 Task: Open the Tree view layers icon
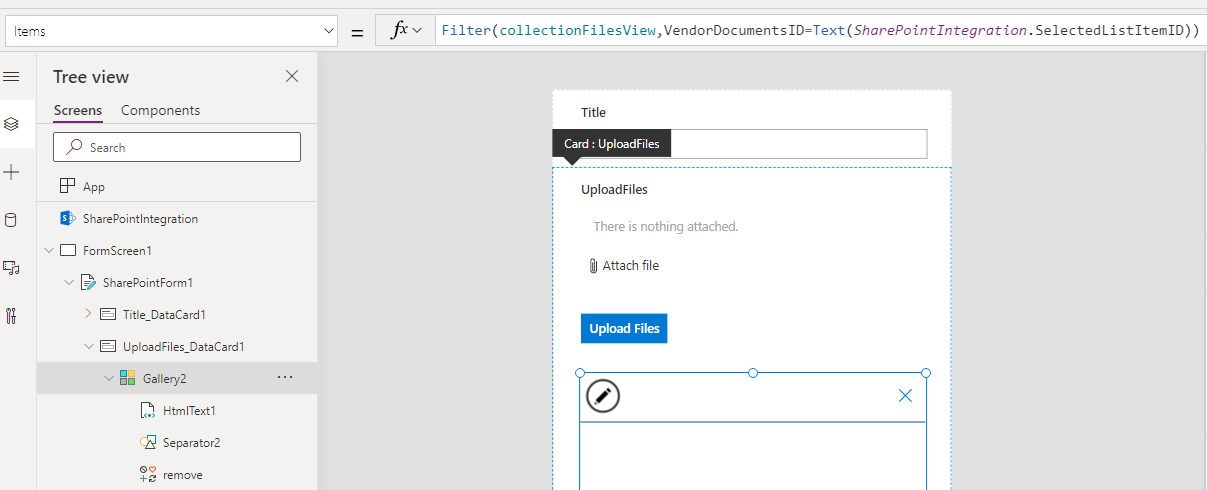(12, 124)
